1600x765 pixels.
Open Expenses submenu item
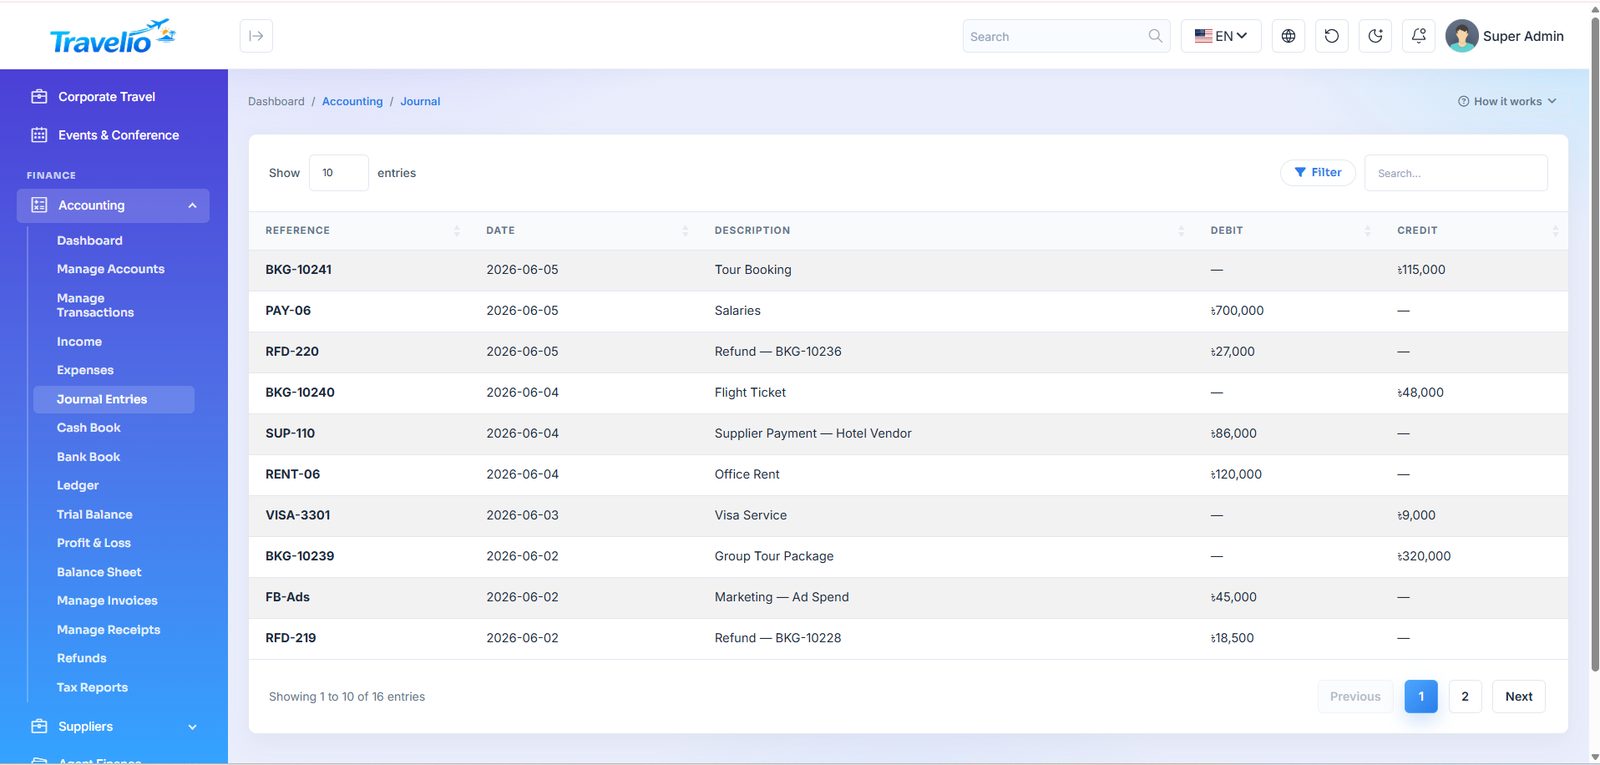click(x=85, y=370)
